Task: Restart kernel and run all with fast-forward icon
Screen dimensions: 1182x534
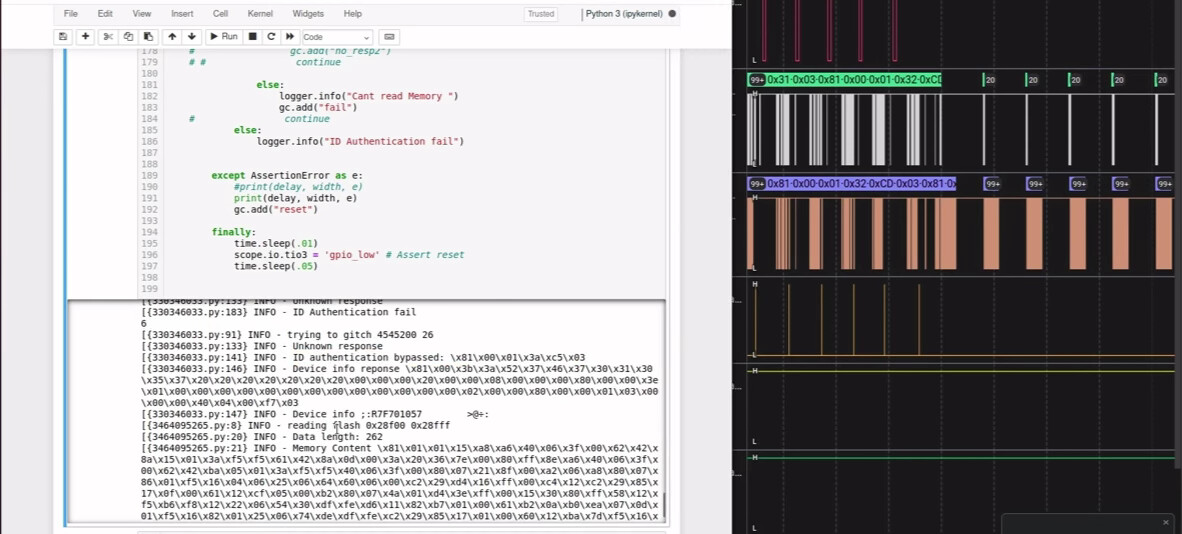Action: point(289,37)
